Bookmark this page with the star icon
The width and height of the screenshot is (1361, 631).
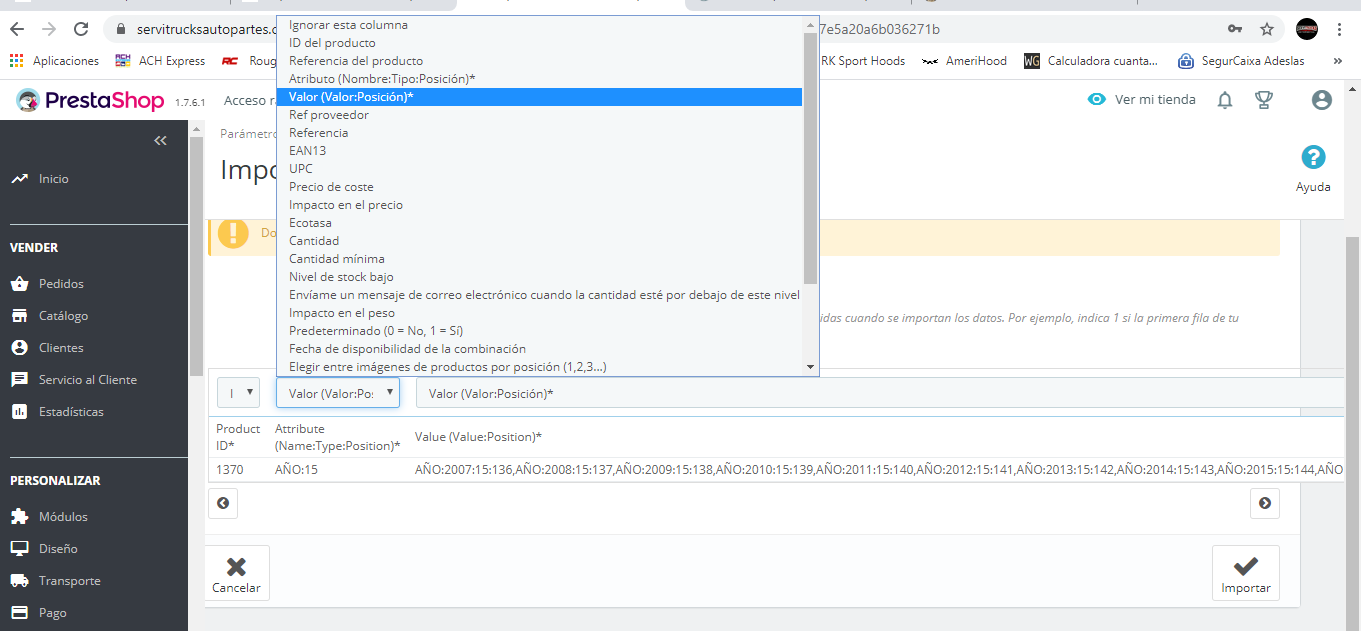point(1266,29)
